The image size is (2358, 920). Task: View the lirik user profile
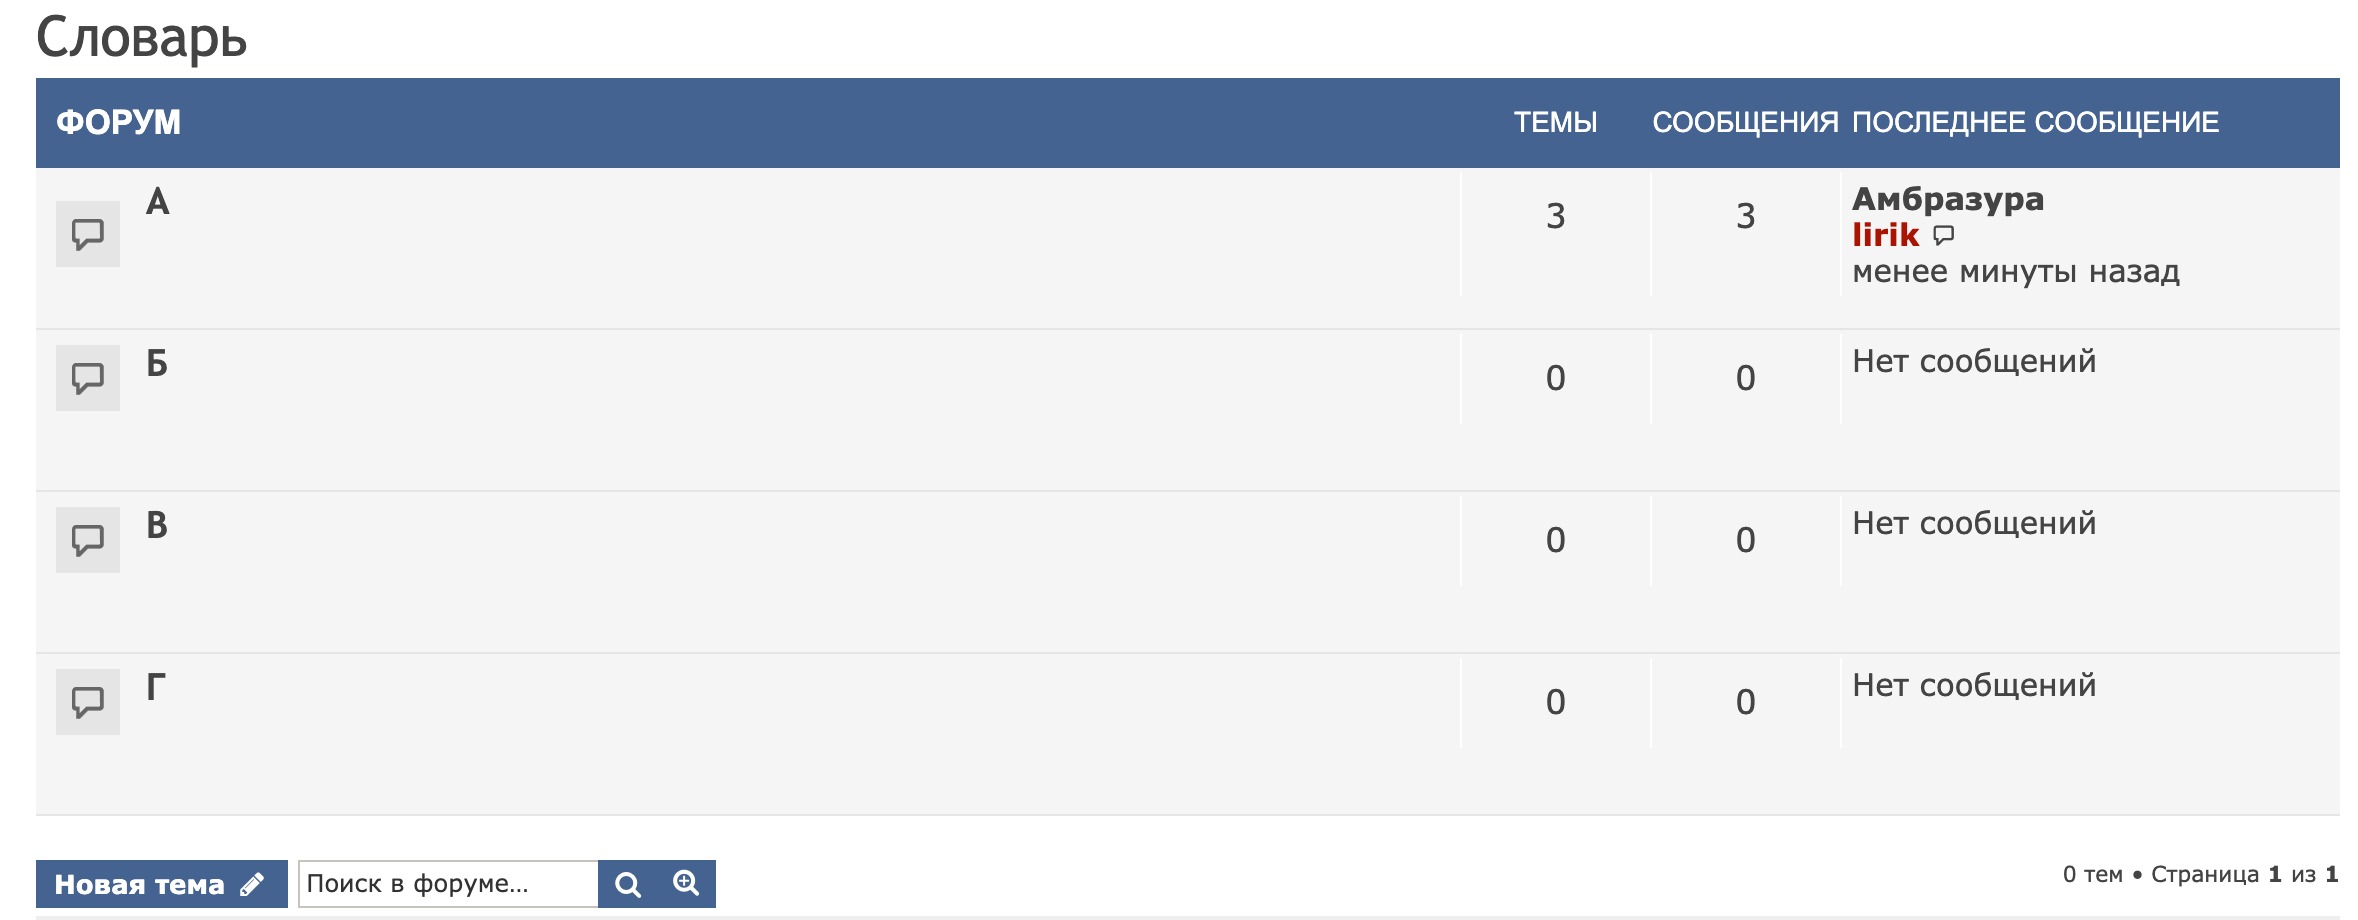[x=1885, y=235]
